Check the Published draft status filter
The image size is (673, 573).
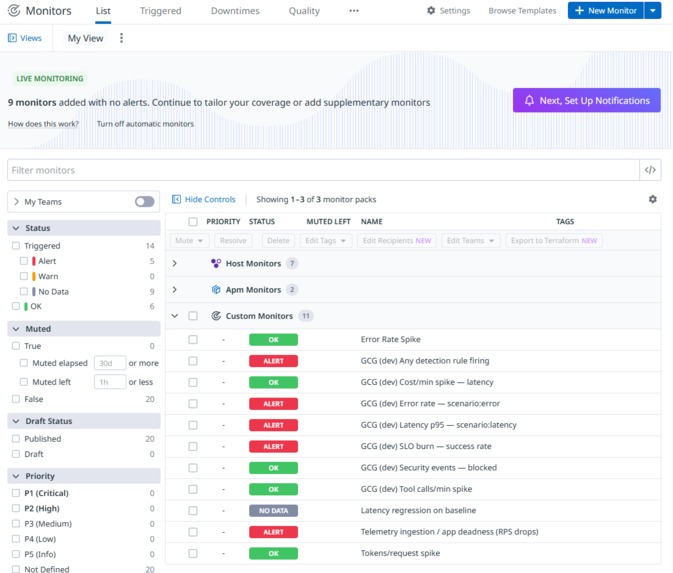click(x=16, y=439)
